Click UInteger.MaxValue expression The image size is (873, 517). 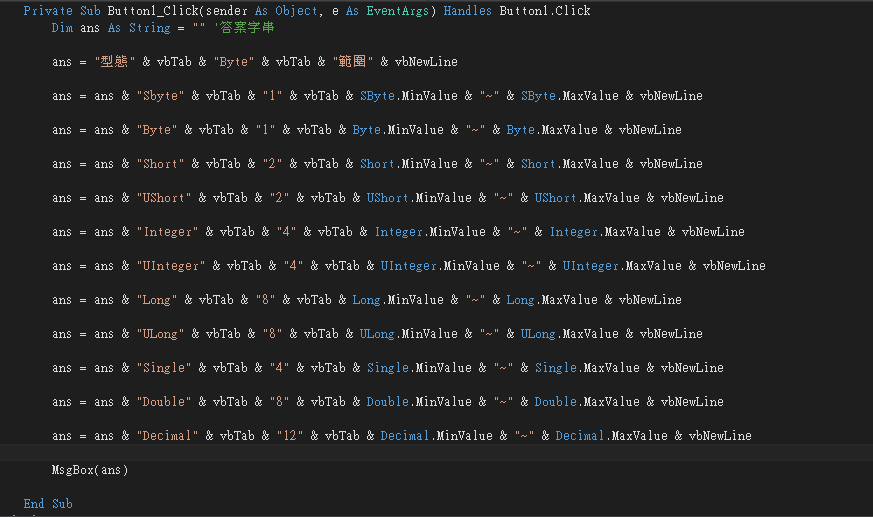pos(622,265)
